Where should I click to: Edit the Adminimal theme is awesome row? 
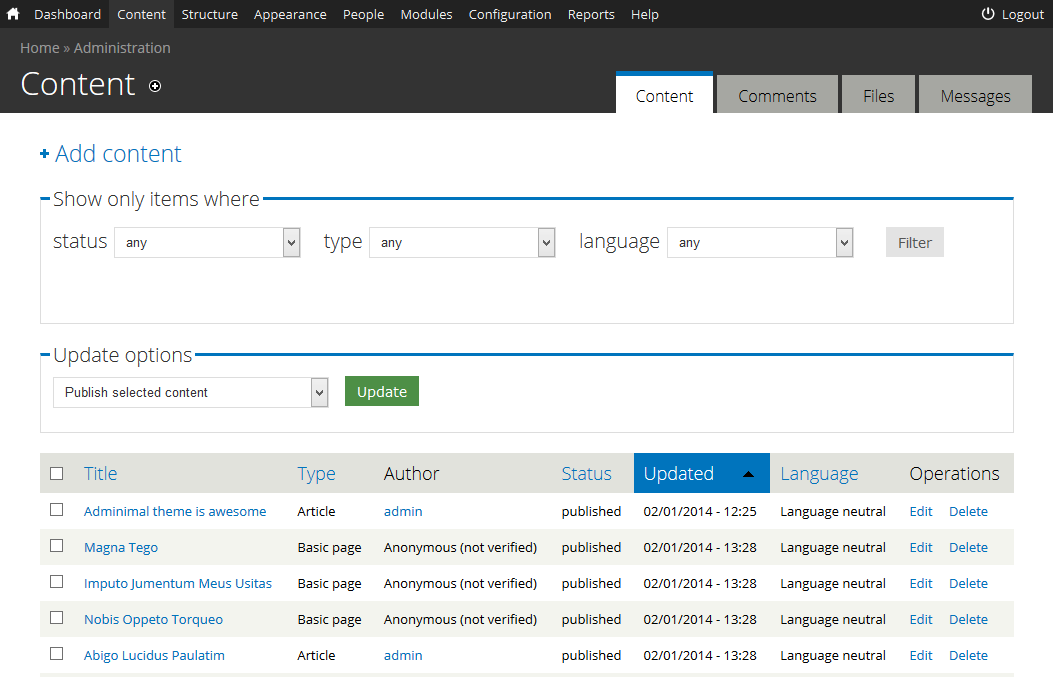[x=921, y=512]
